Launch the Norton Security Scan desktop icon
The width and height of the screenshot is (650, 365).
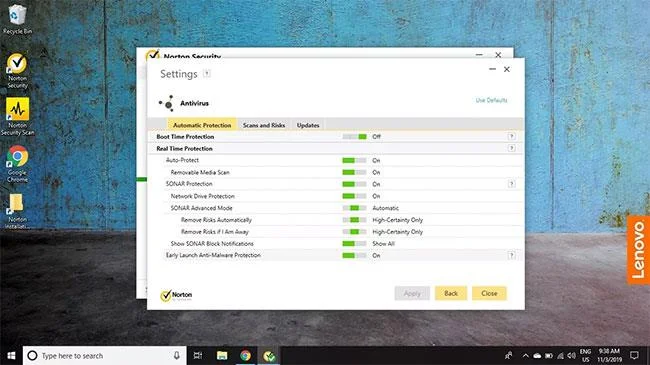pos(17,117)
